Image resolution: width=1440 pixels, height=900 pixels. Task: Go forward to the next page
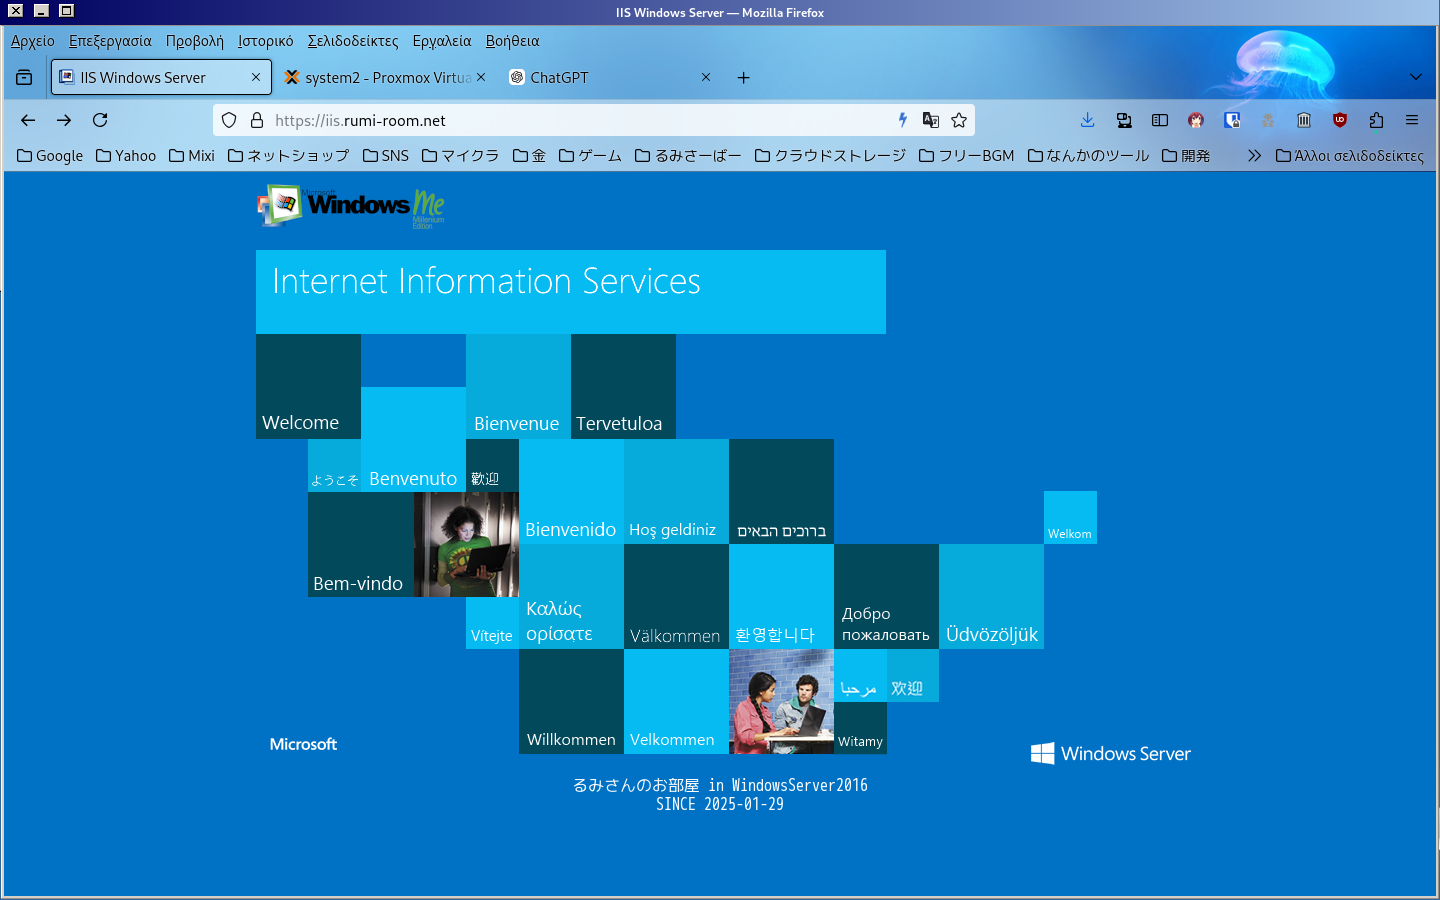(x=64, y=120)
